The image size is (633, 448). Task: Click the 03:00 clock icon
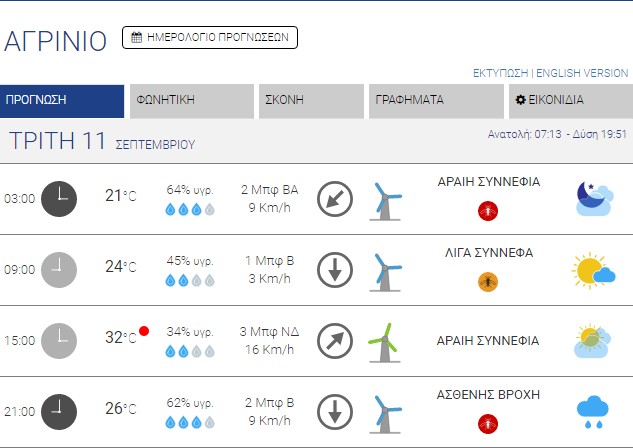click(x=59, y=198)
